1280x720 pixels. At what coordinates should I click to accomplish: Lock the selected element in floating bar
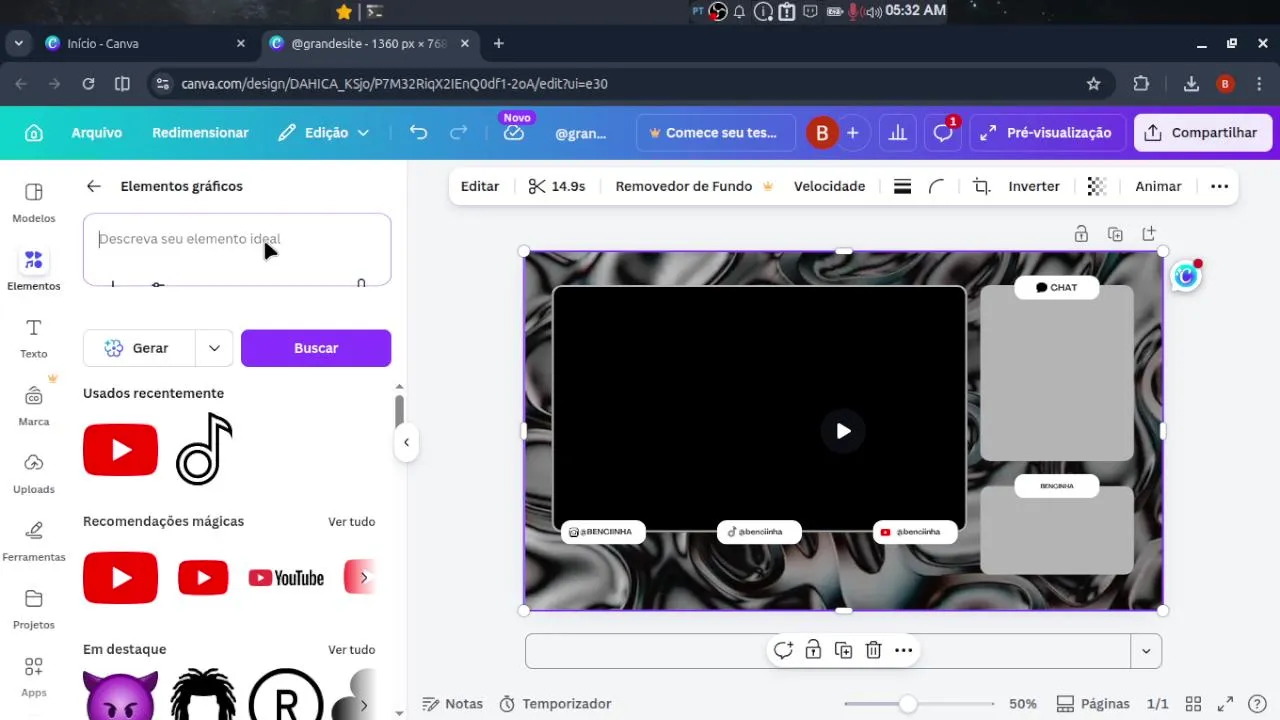[x=813, y=650]
